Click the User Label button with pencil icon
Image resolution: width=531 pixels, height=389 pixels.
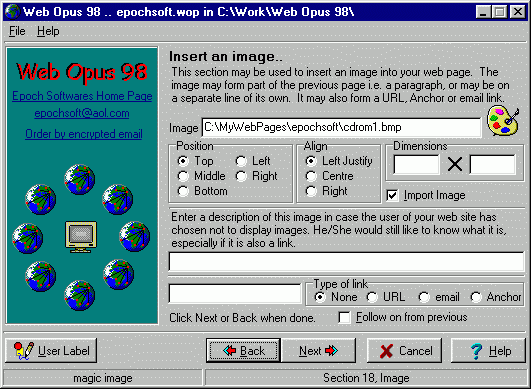51,350
